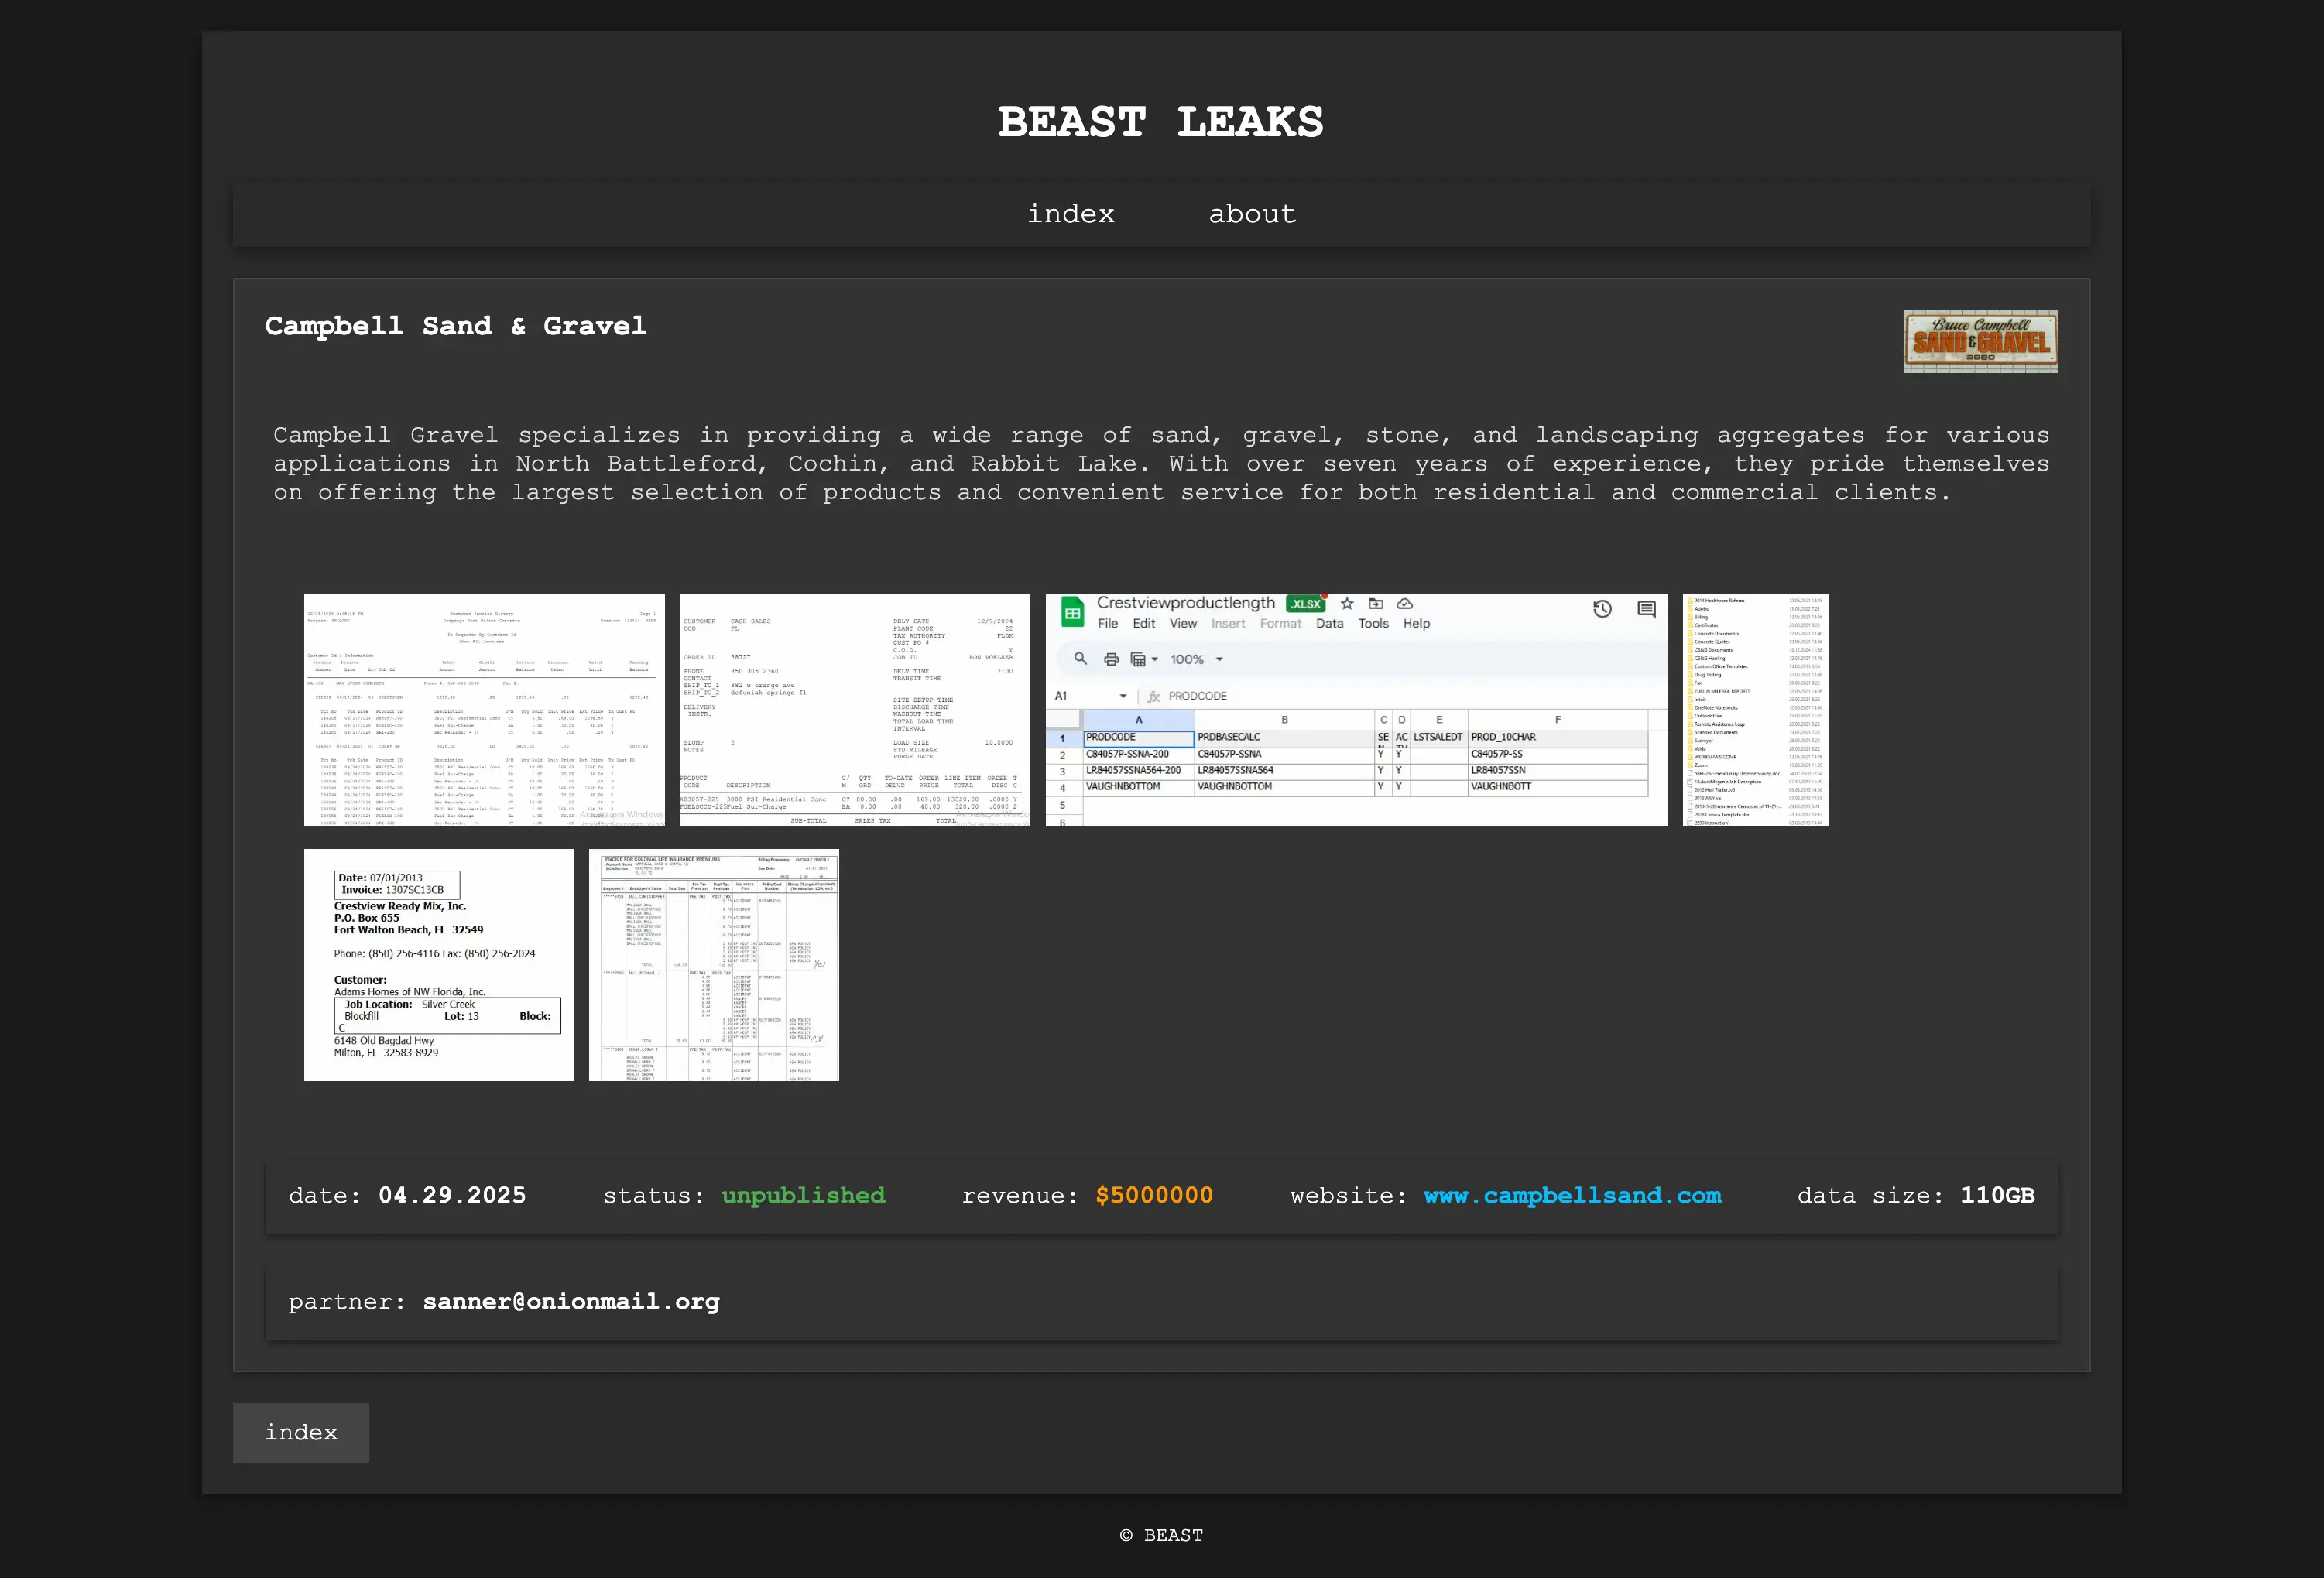The width and height of the screenshot is (2324, 1578).
Task: Open the index item in top navigation
Action: click(1070, 214)
